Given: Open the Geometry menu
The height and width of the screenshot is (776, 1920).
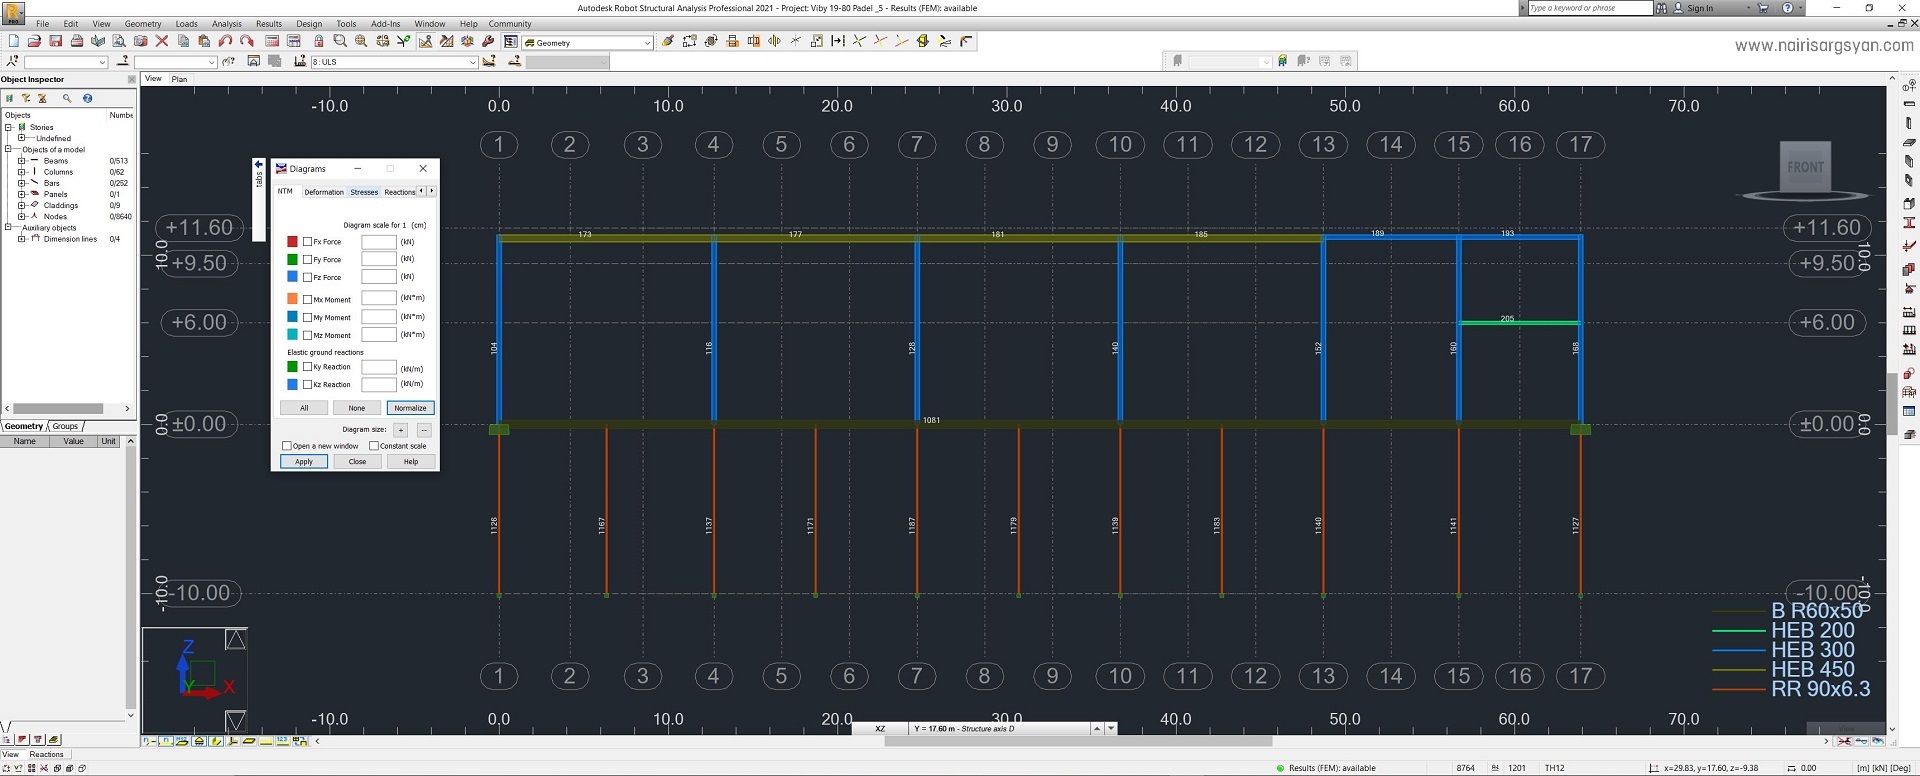Looking at the screenshot, I should [x=143, y=24].
